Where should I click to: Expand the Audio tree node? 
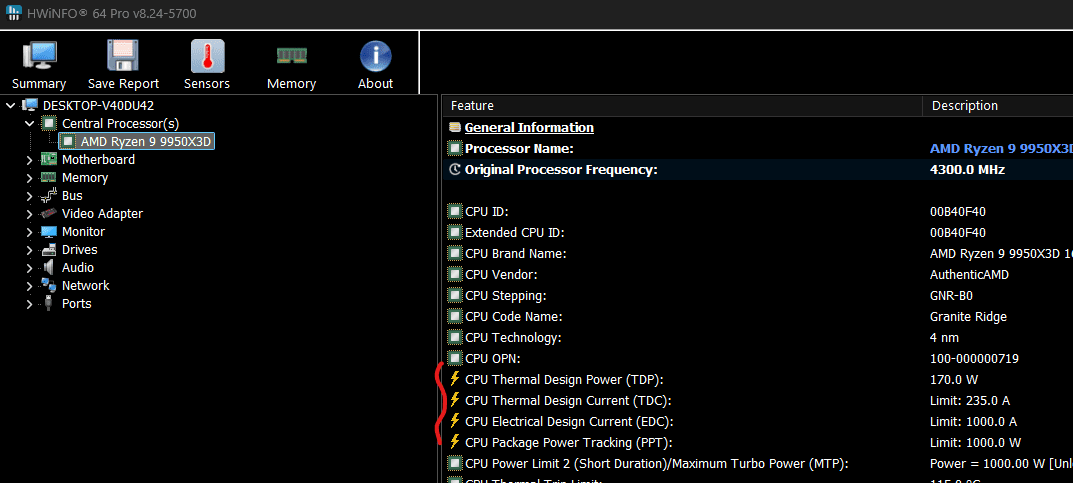click(29, 268)
